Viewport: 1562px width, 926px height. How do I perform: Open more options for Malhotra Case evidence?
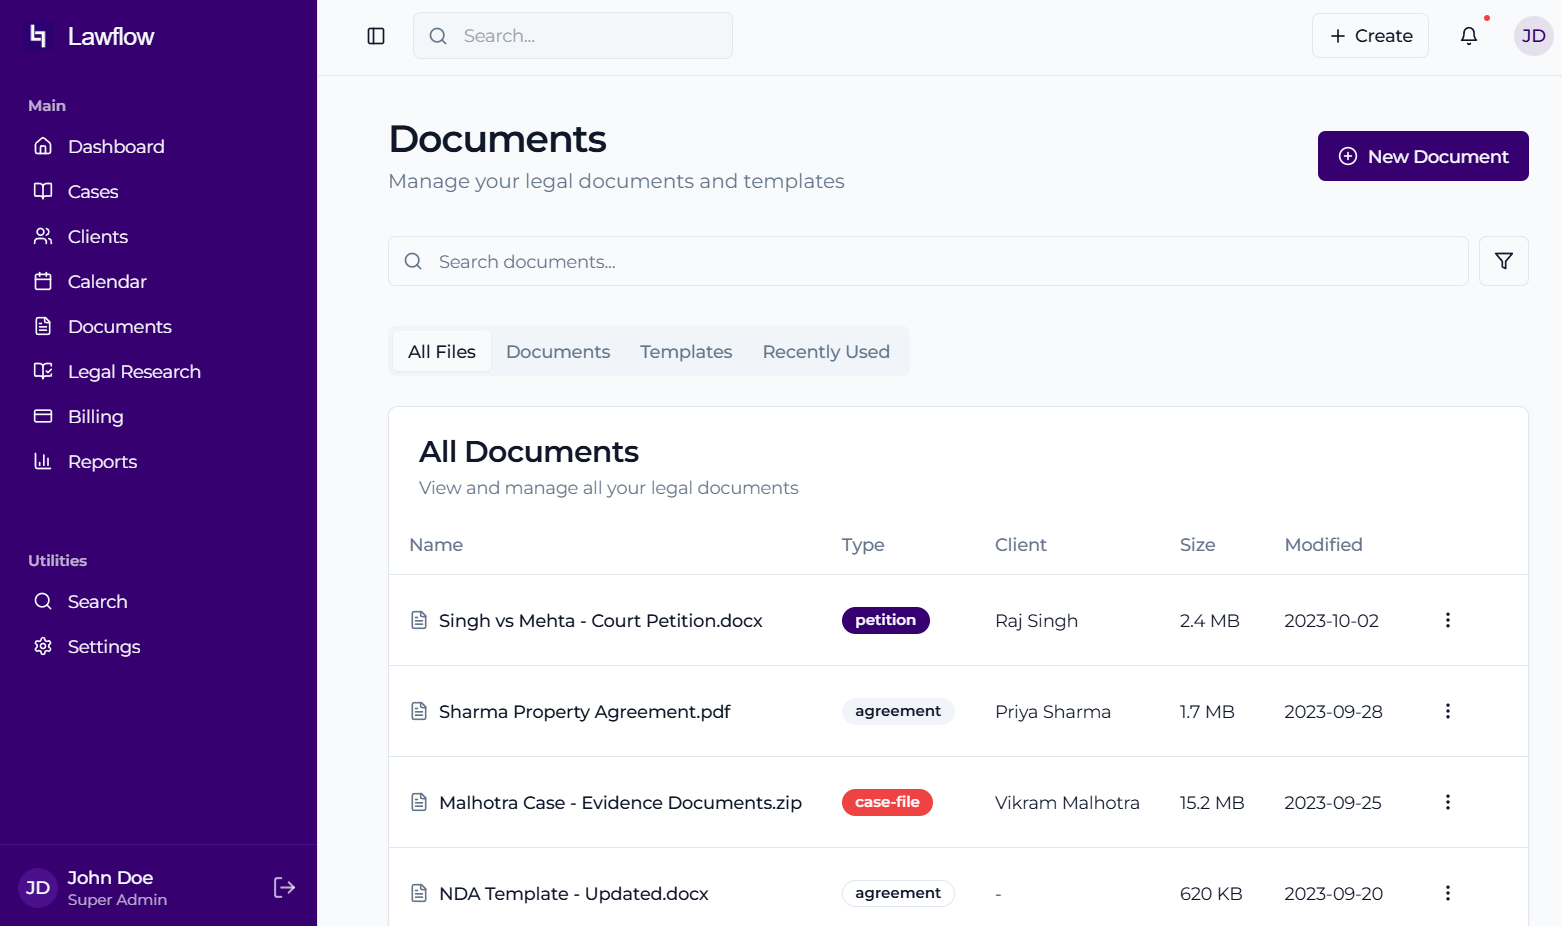pos(1447,802)
